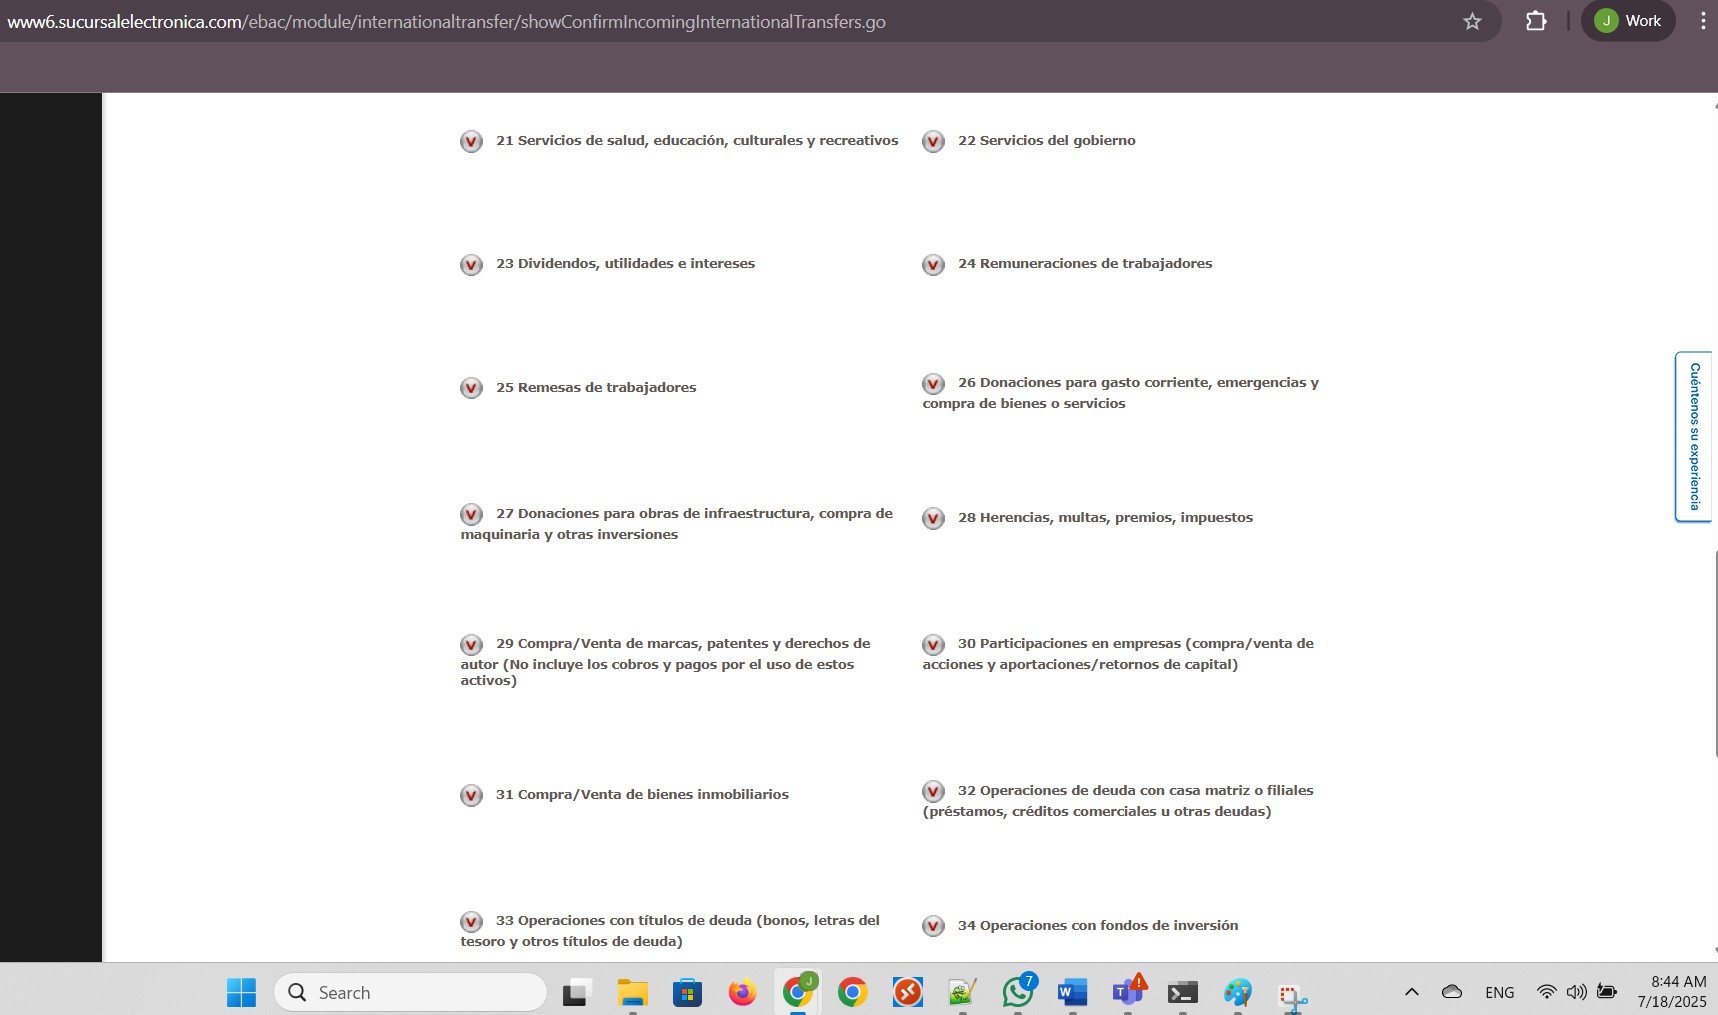Open WhatsApp from the taskbar
The width and height of the screenshot is (1718, 1015).
tap(1018, 991)
